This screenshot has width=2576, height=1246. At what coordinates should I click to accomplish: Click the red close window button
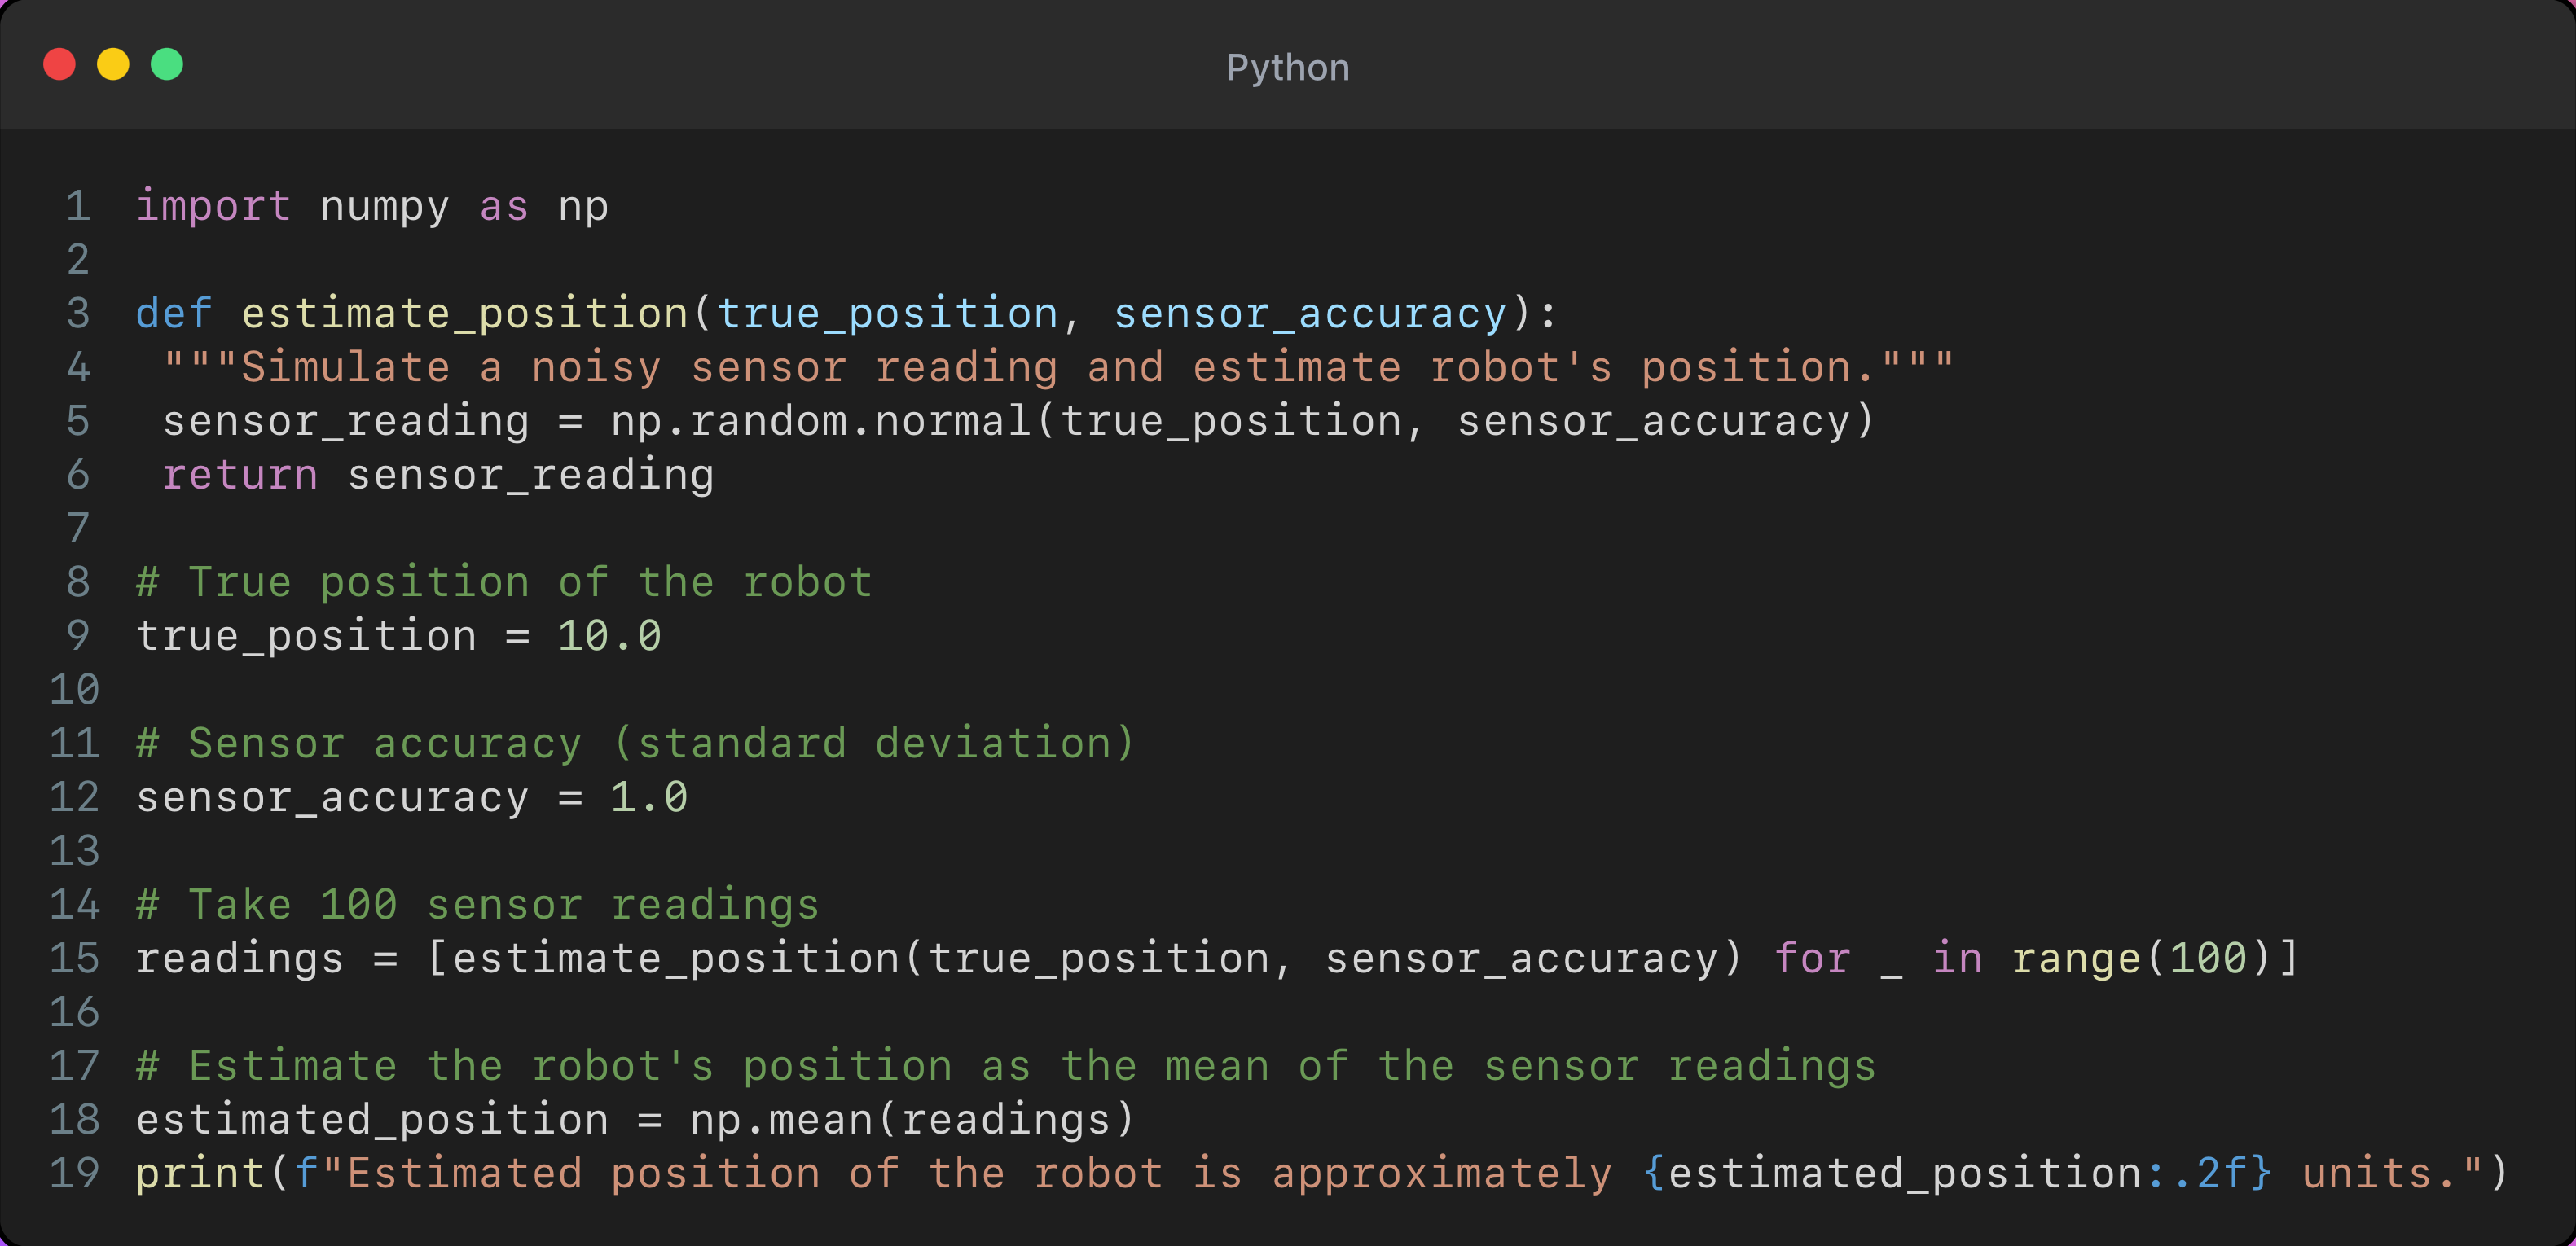60,65
